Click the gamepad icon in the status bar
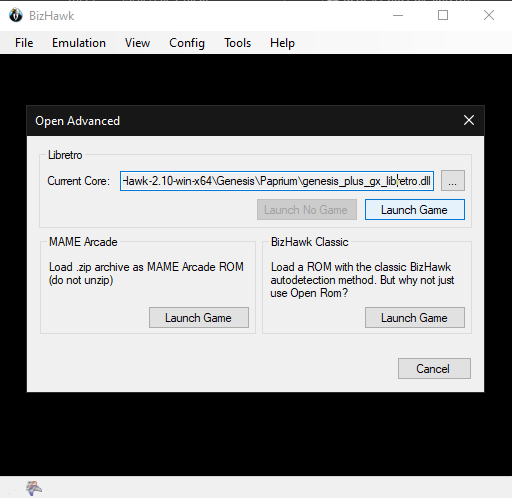This screenshot has height=498, width=512. click(x=34, y=488)
